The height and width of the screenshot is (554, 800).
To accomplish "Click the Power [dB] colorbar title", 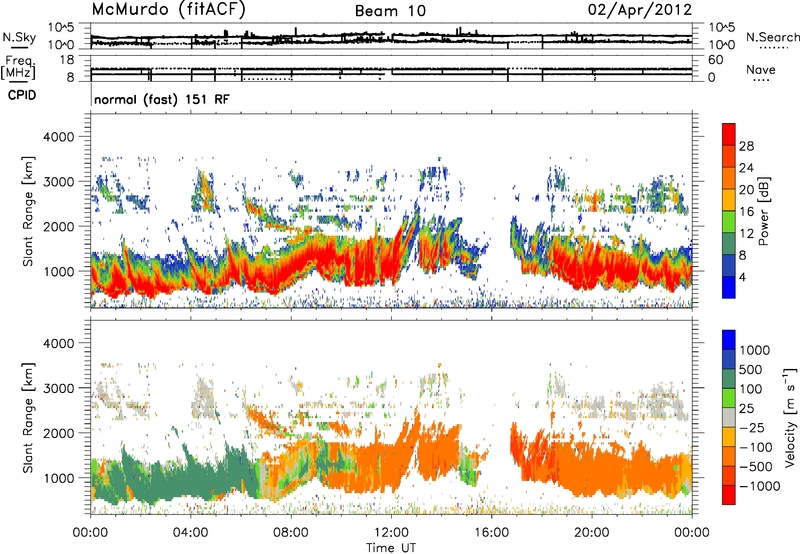I will pyautogui.click(x=764, y=212).
